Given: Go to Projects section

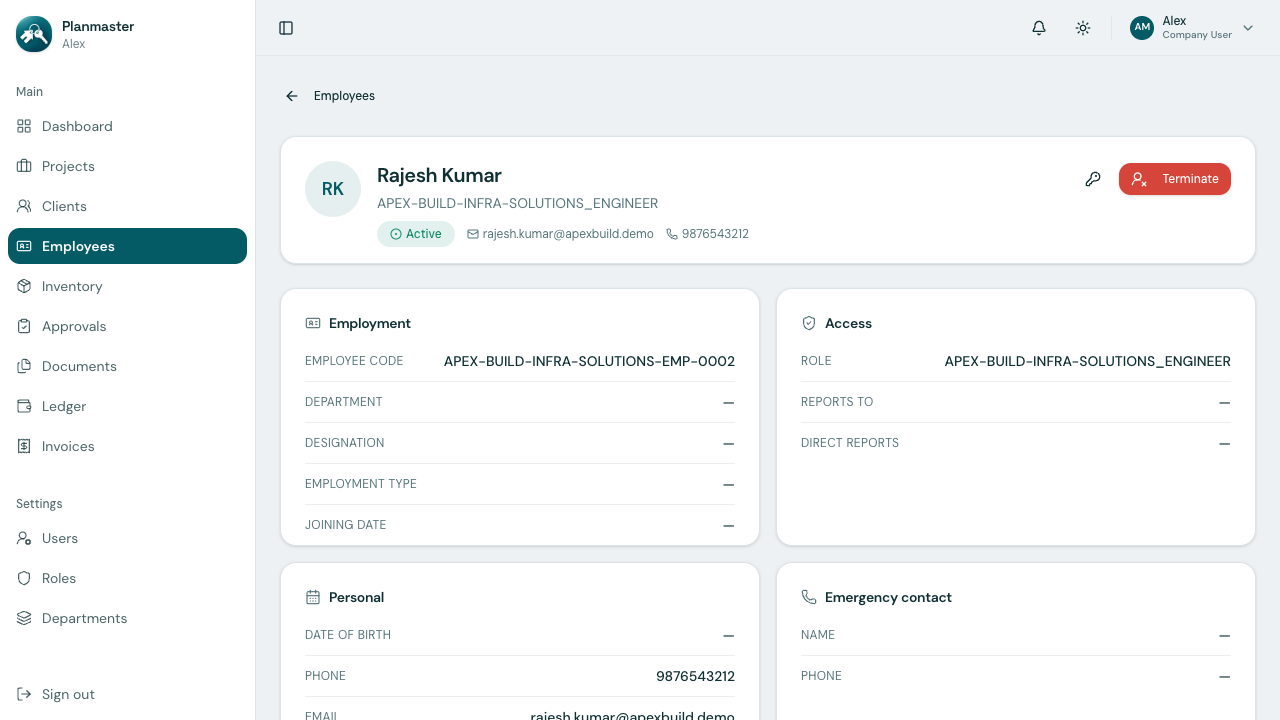Looking at the screenshot, I should (127, 166).
